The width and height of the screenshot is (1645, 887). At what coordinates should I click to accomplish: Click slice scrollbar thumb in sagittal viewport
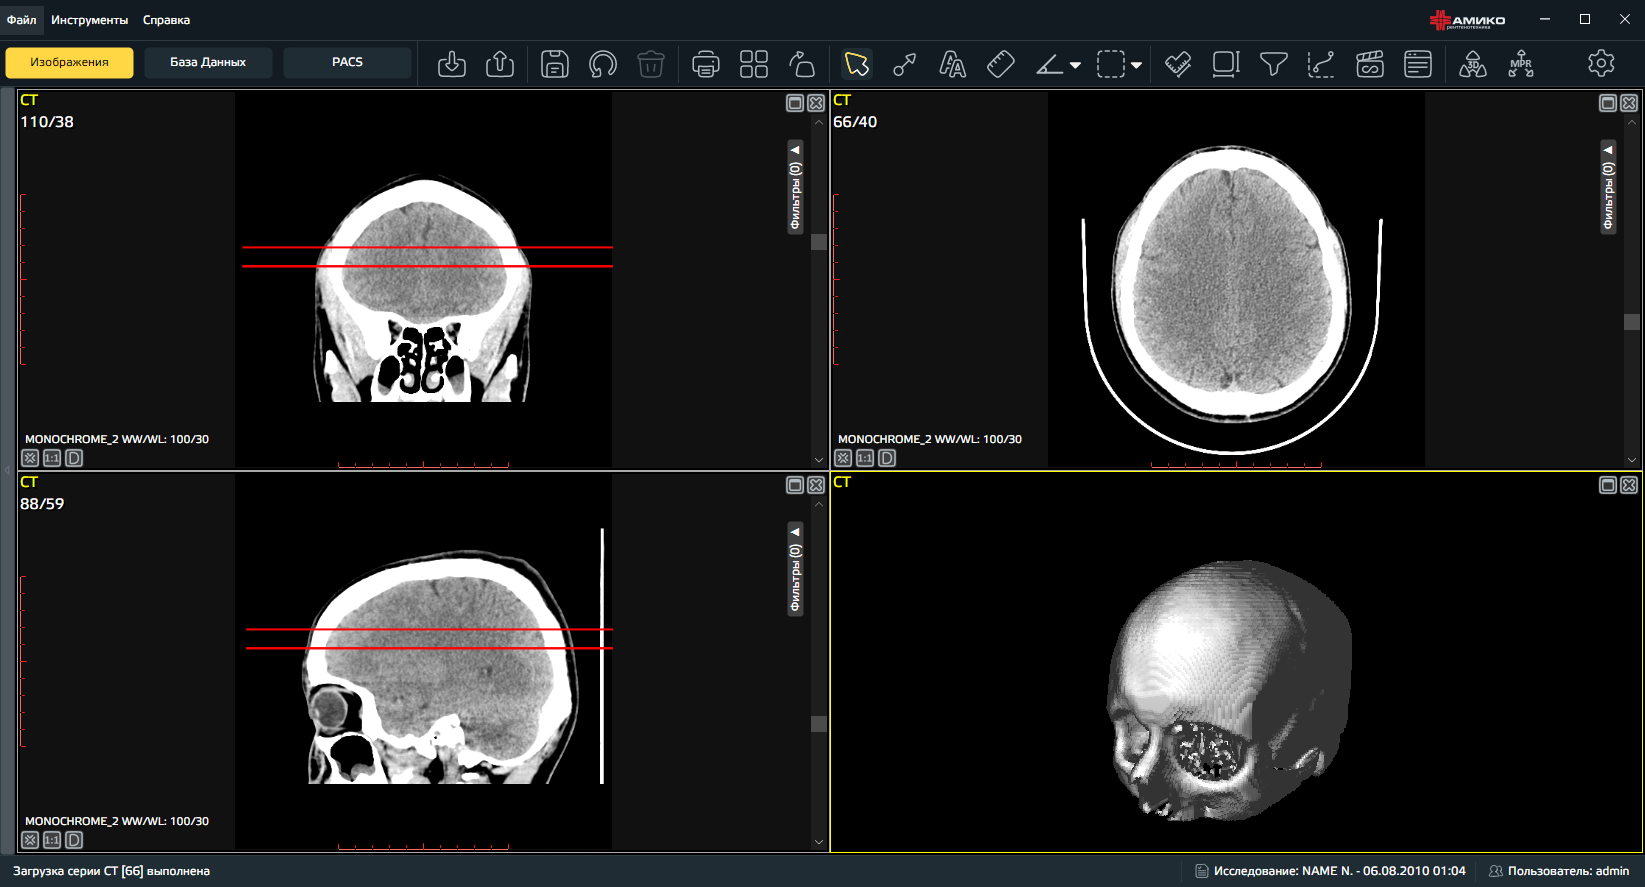click(819, 724)
